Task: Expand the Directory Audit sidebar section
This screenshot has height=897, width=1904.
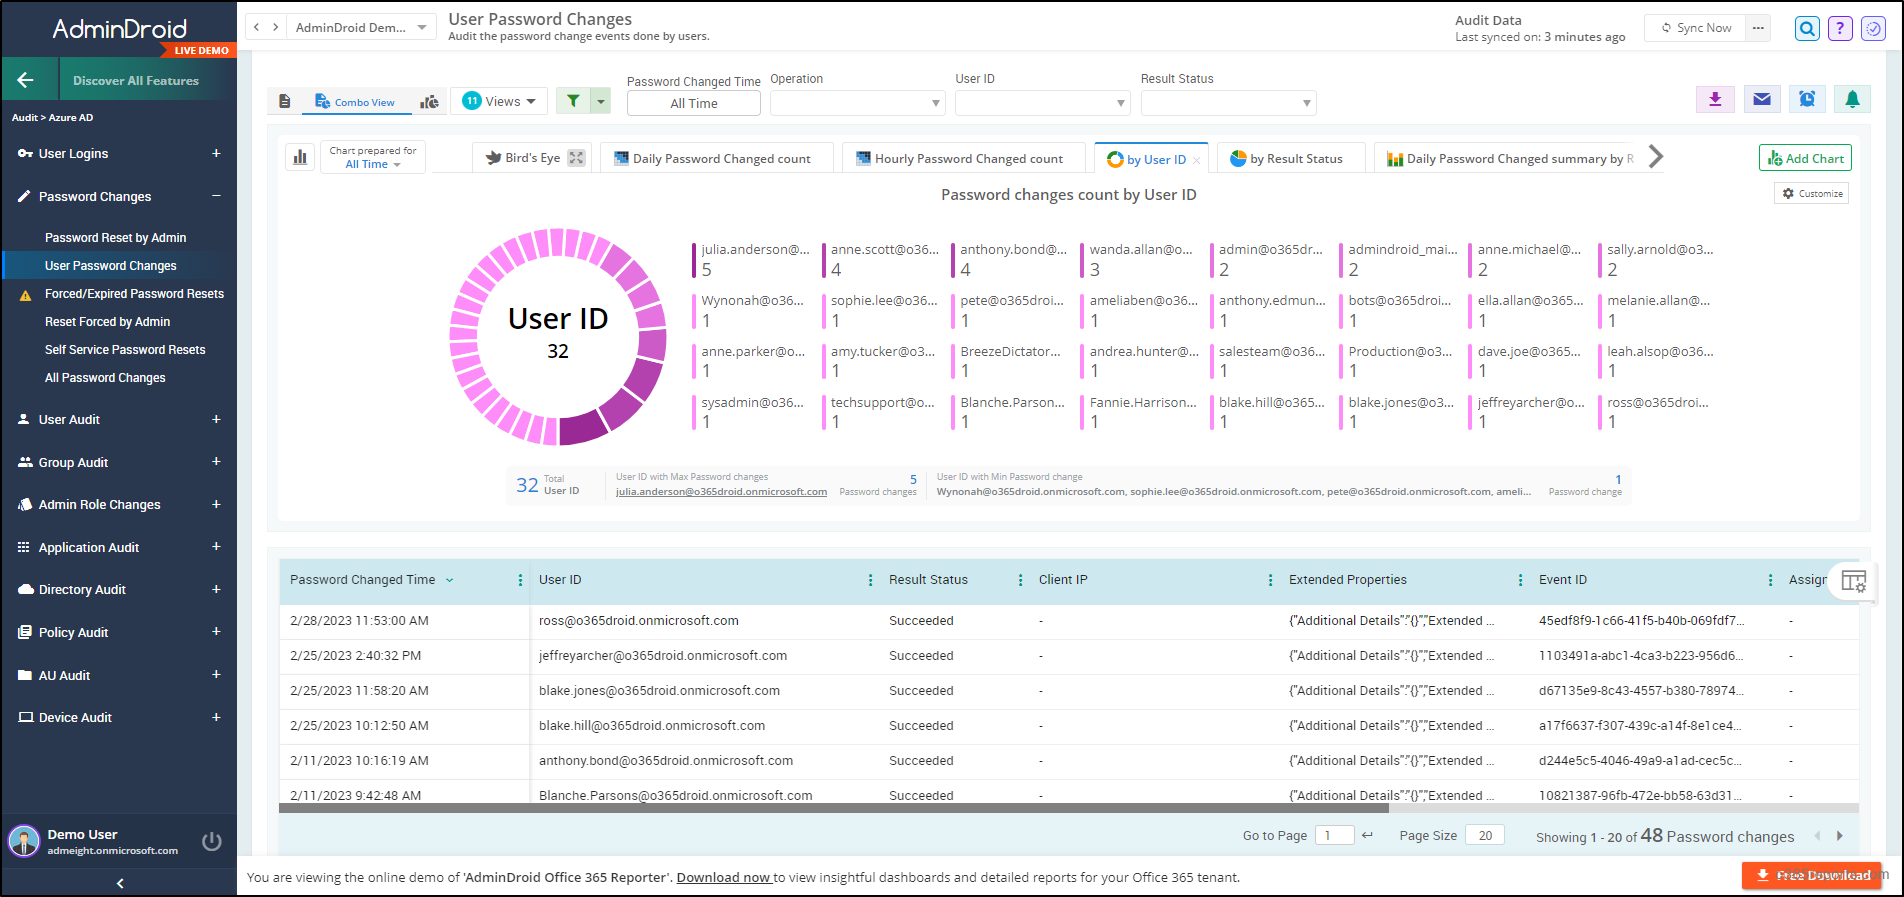Action: coord(216,589)
